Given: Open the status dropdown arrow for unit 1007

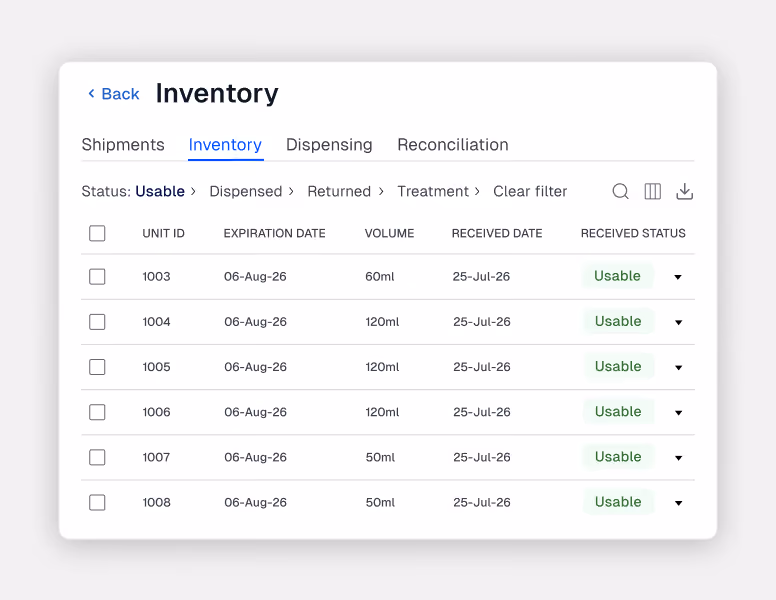Looking at the screenshot, I should (679, 458).
